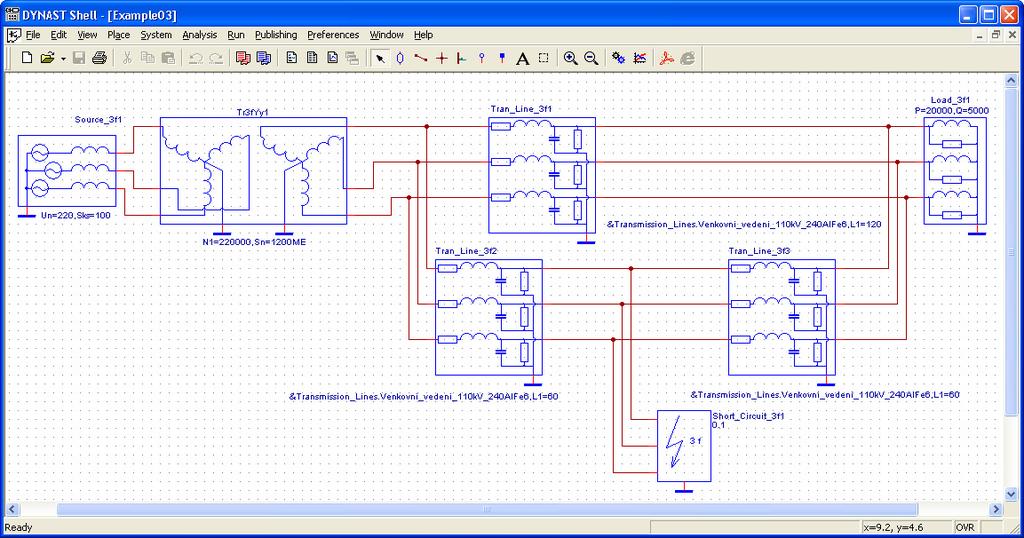The height and width of the screenshot is (538, 1024).
Task: Click the Paste clipboard icon
Action: click(168, 58)
